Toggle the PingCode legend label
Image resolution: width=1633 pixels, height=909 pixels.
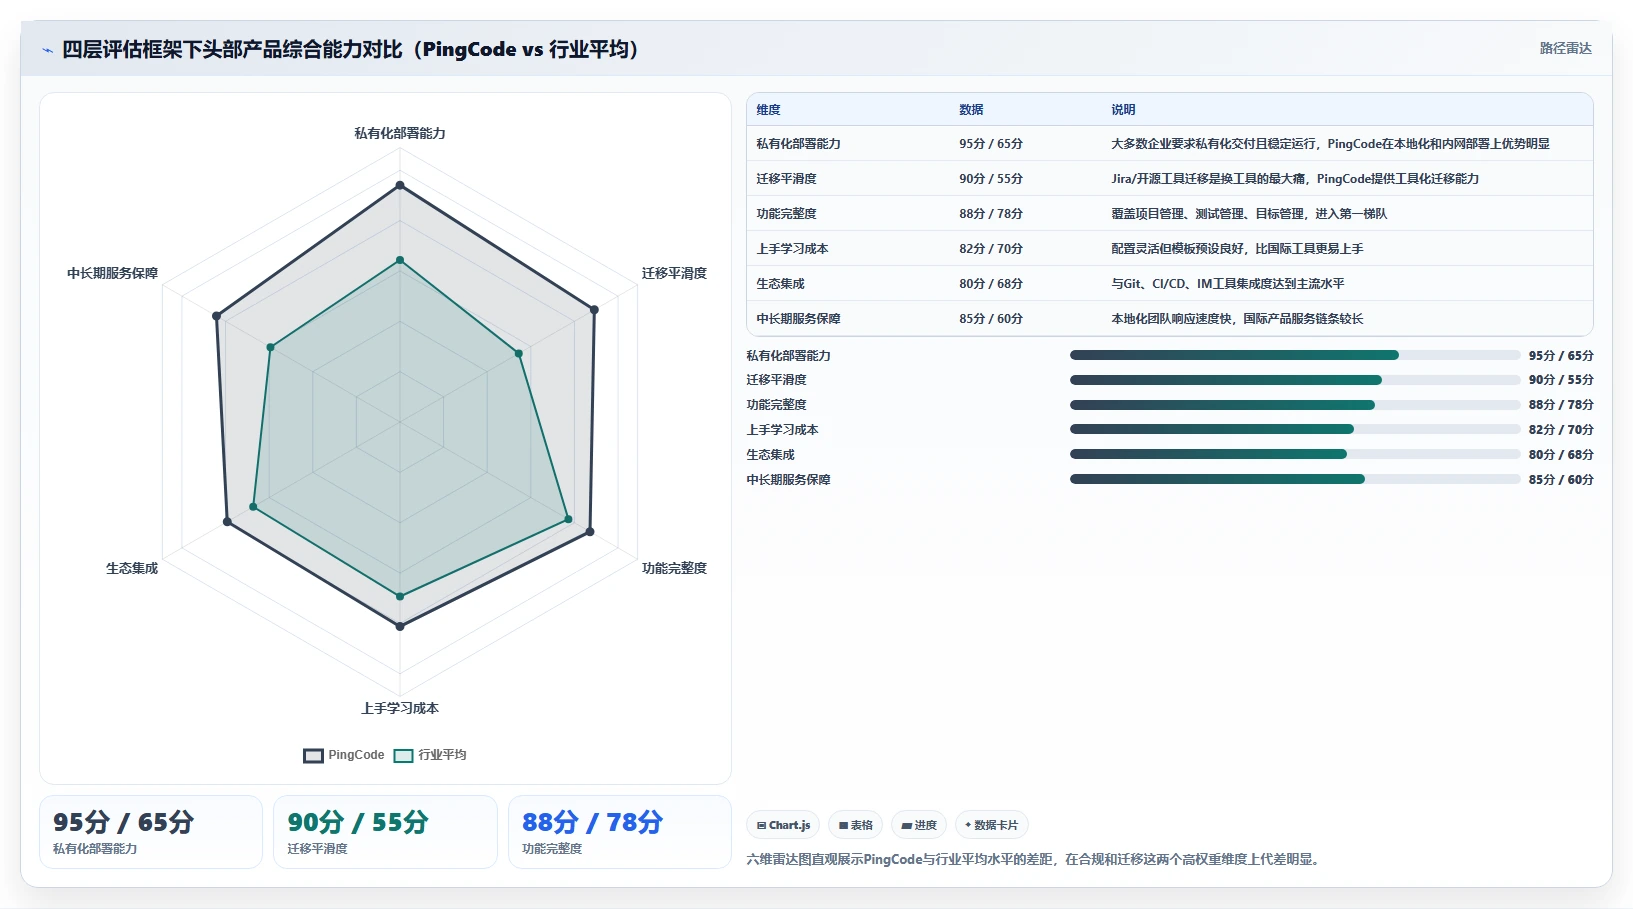(356, 755)
